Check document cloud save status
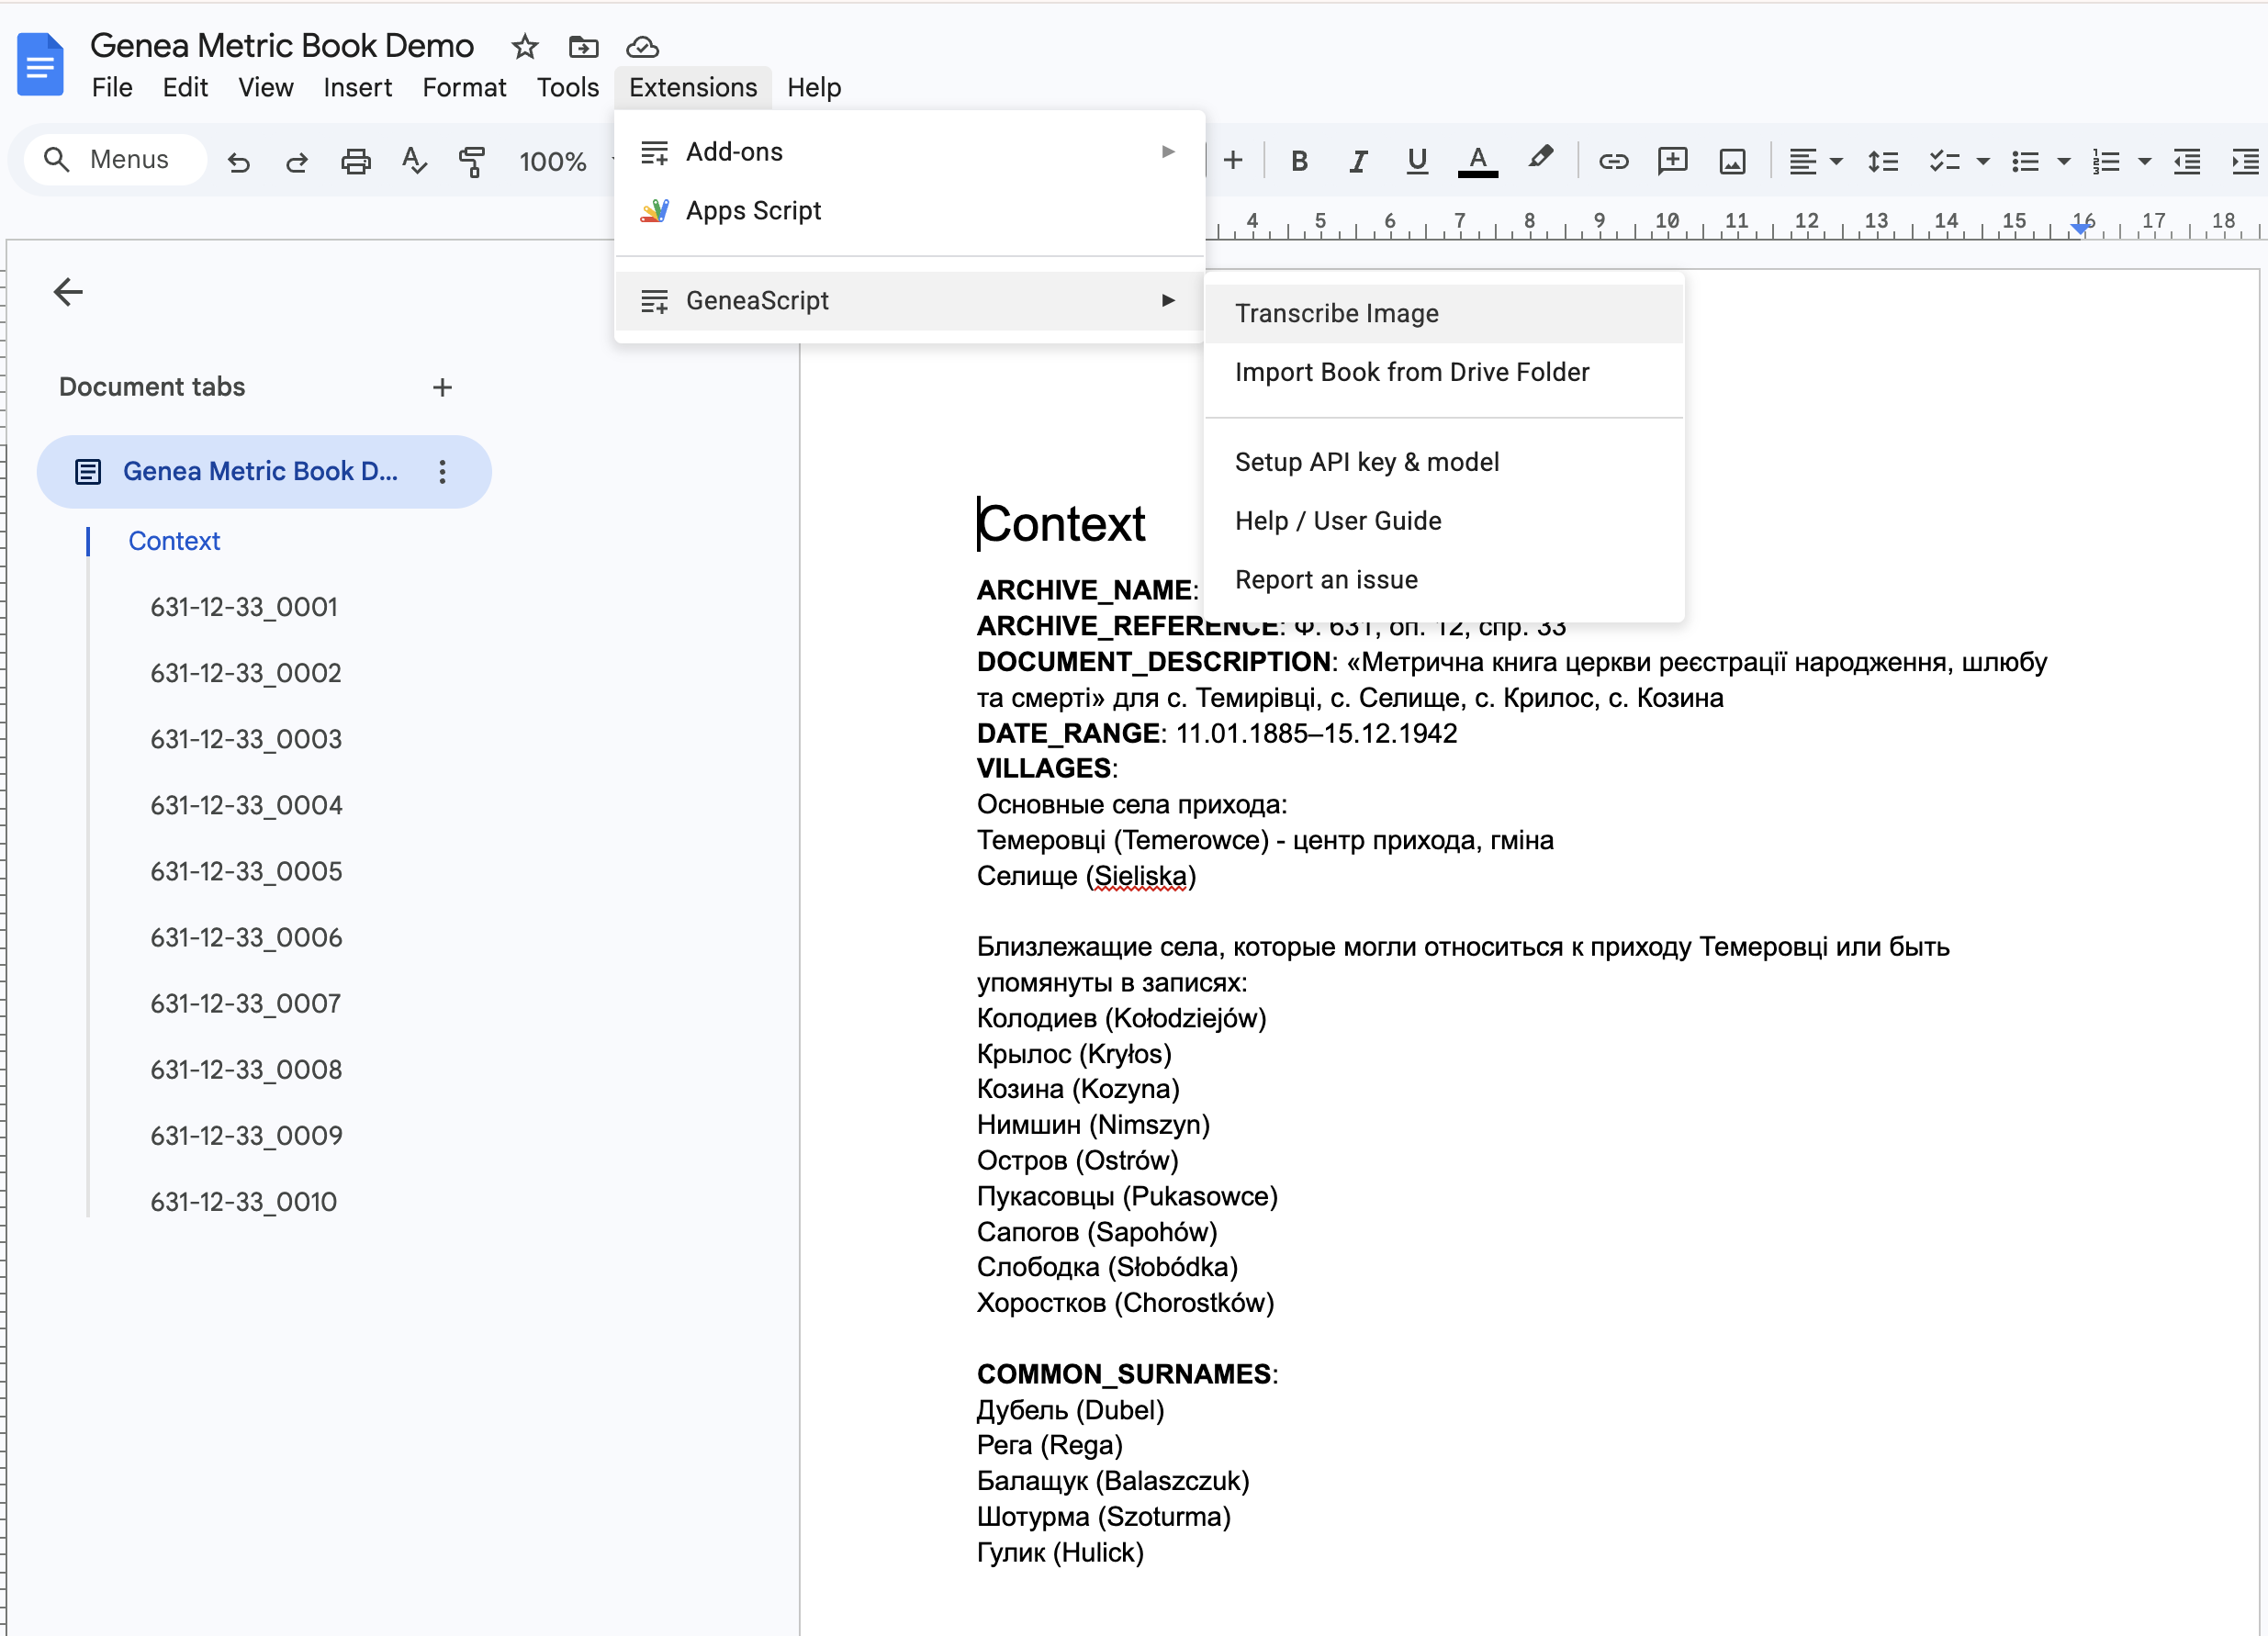Image resolution: width=2268 pixels, height=1636 pixels. tap(642, 47)
